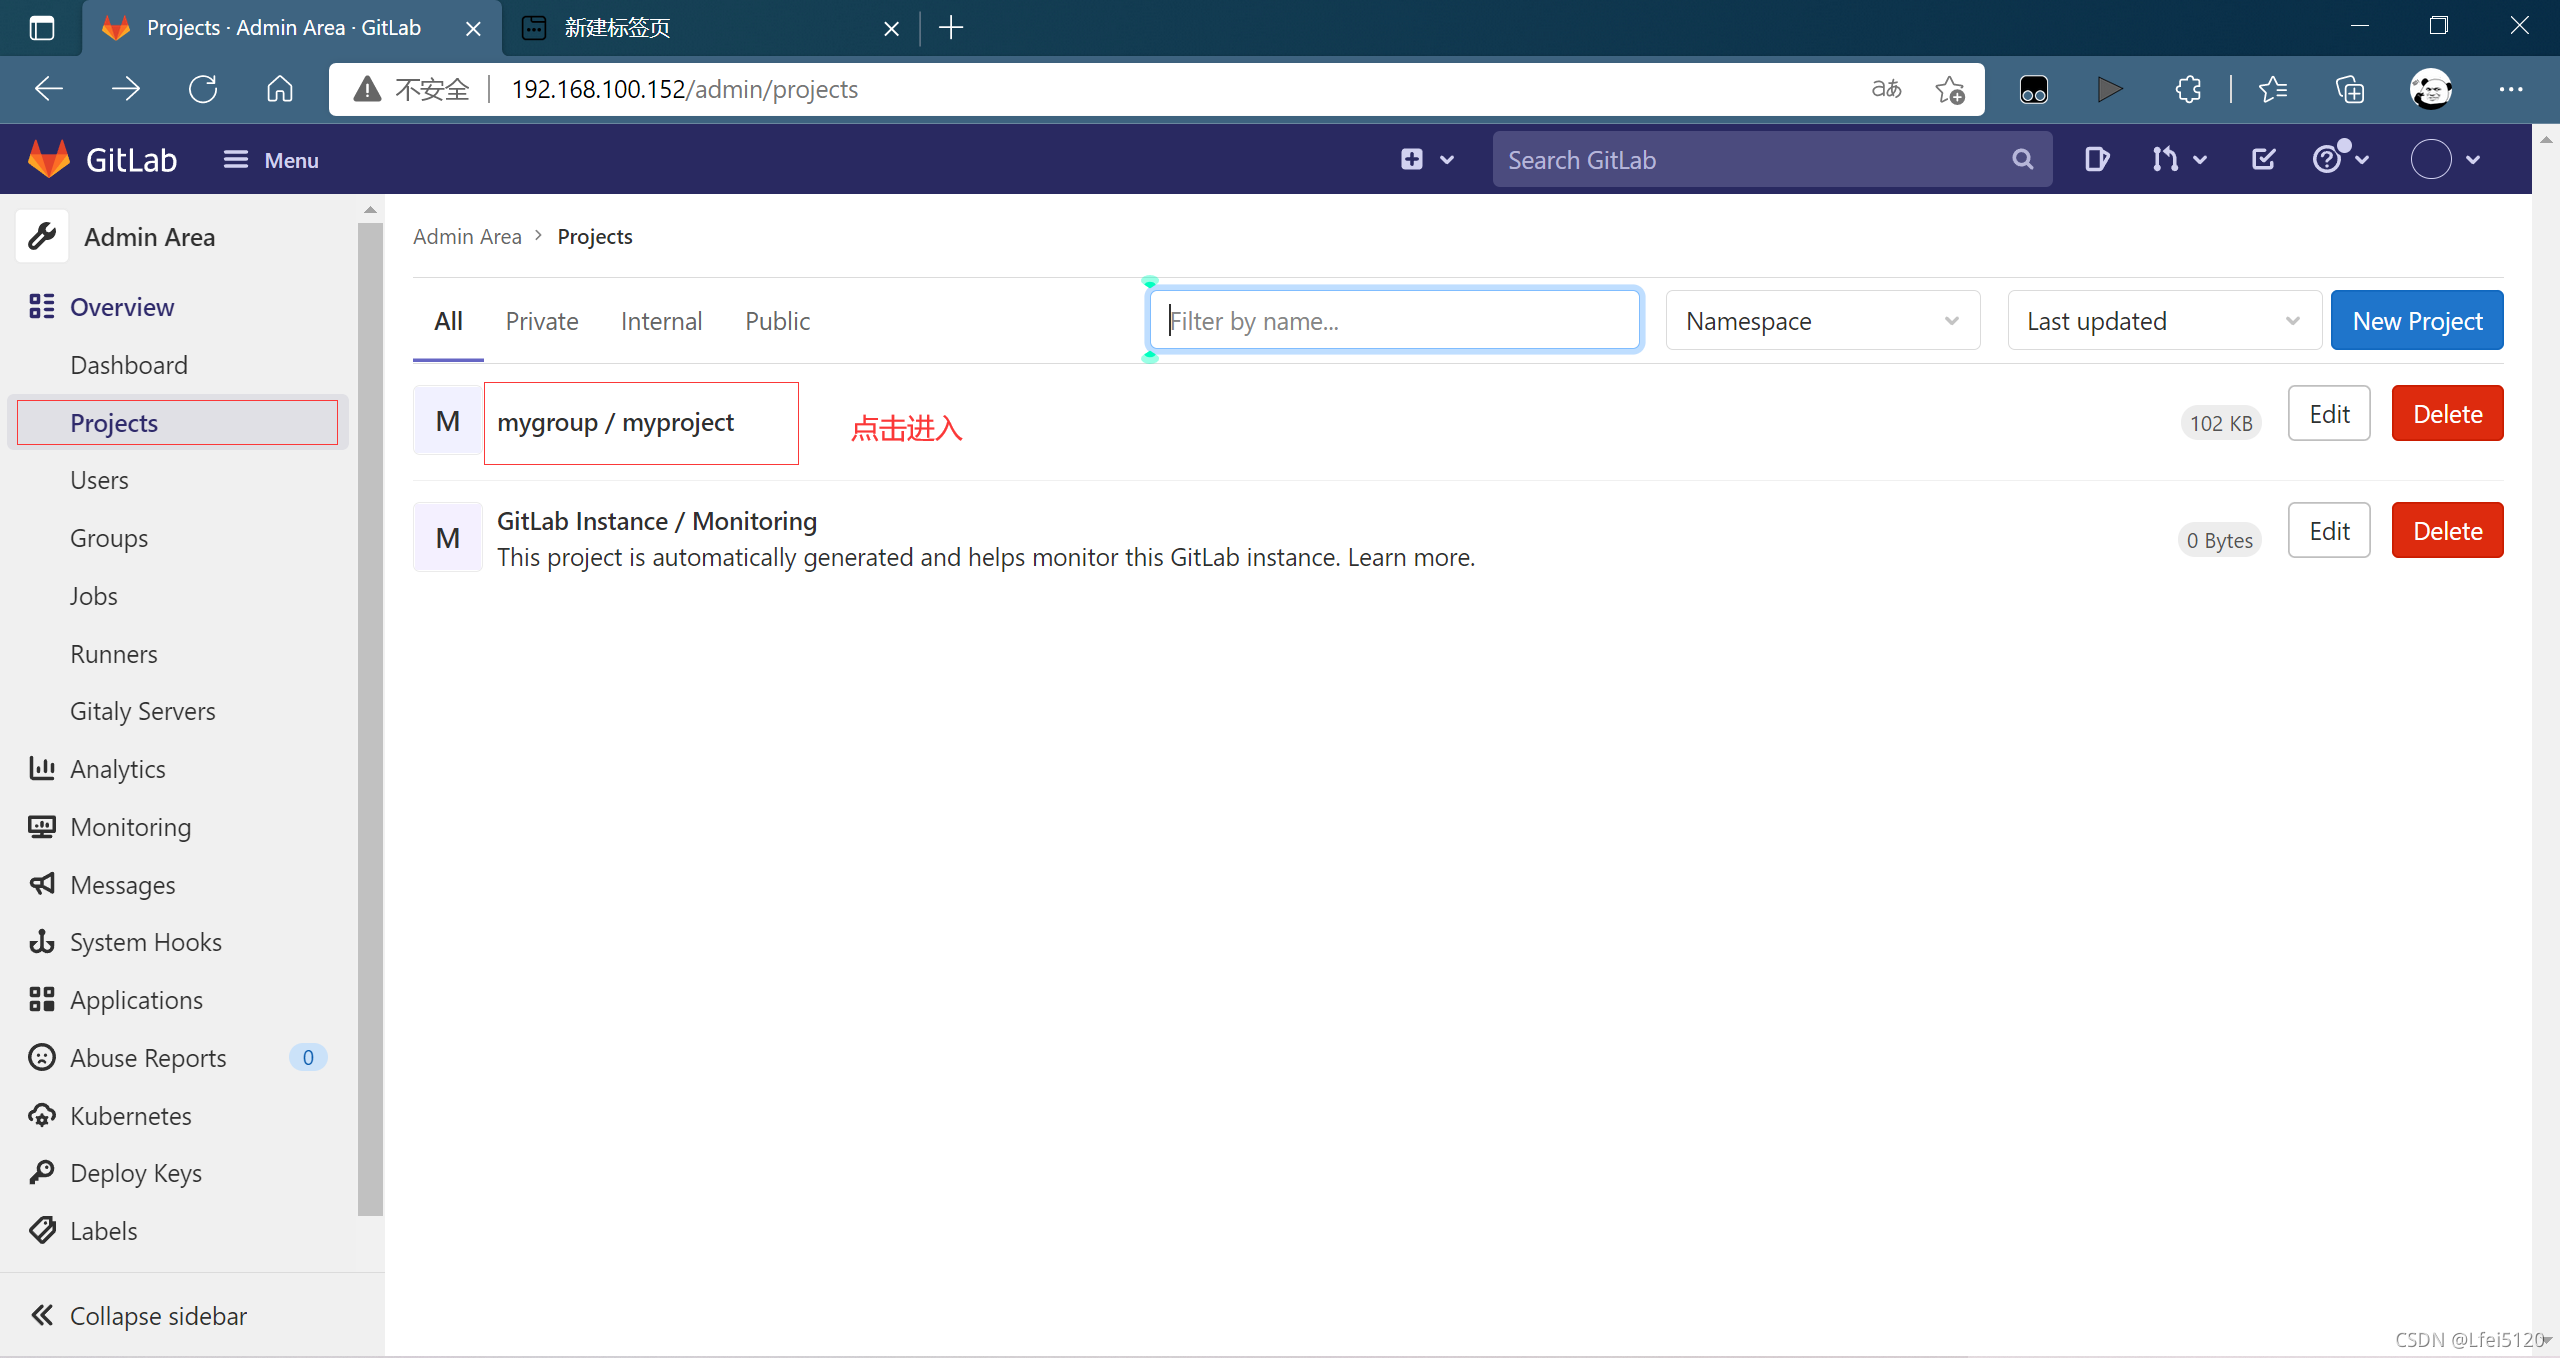Collapse sidebar using double-chevron toggle
Screen dimensions: 2560x1358
pos(42,1315)
